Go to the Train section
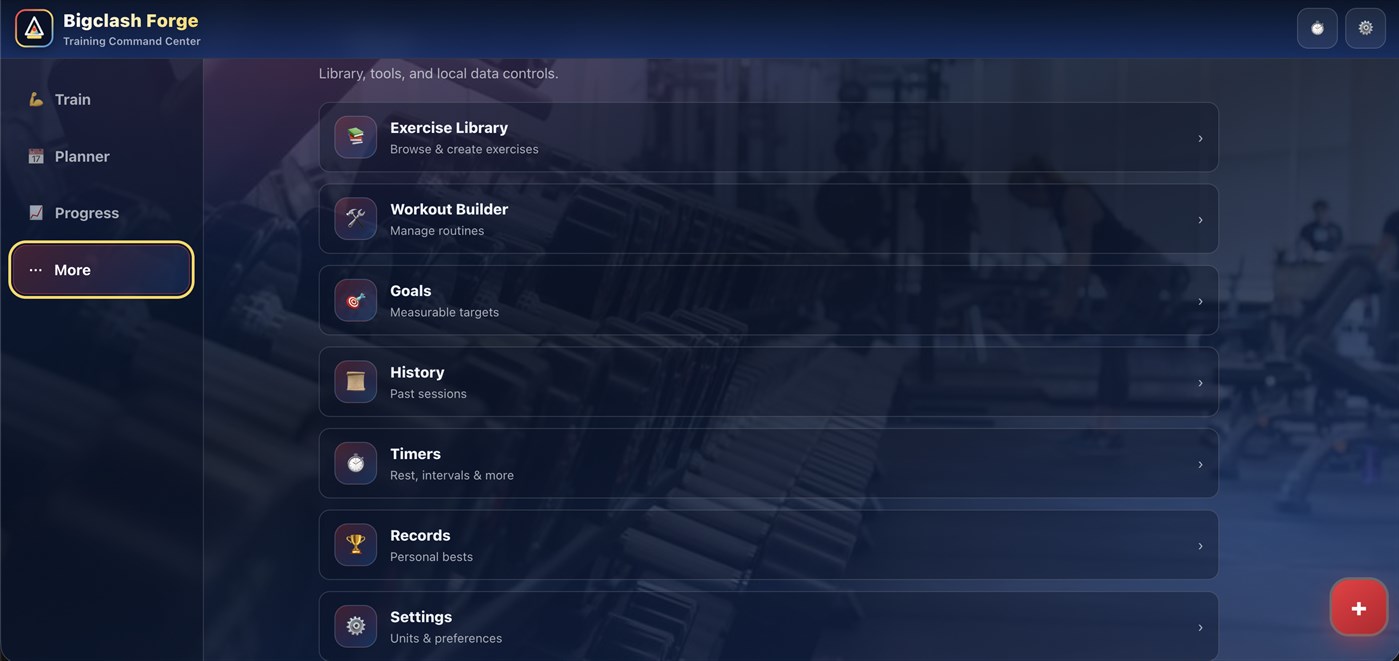Screen dimensions: 1399x661 [101, 99]
